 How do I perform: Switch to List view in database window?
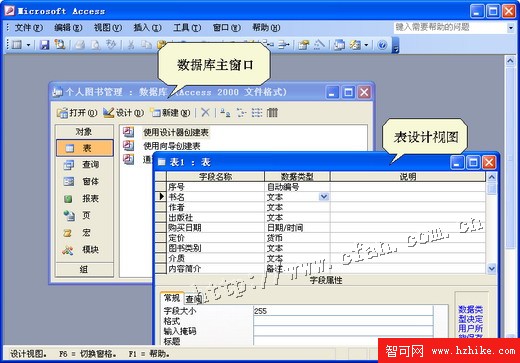click(x=257, y=113)
